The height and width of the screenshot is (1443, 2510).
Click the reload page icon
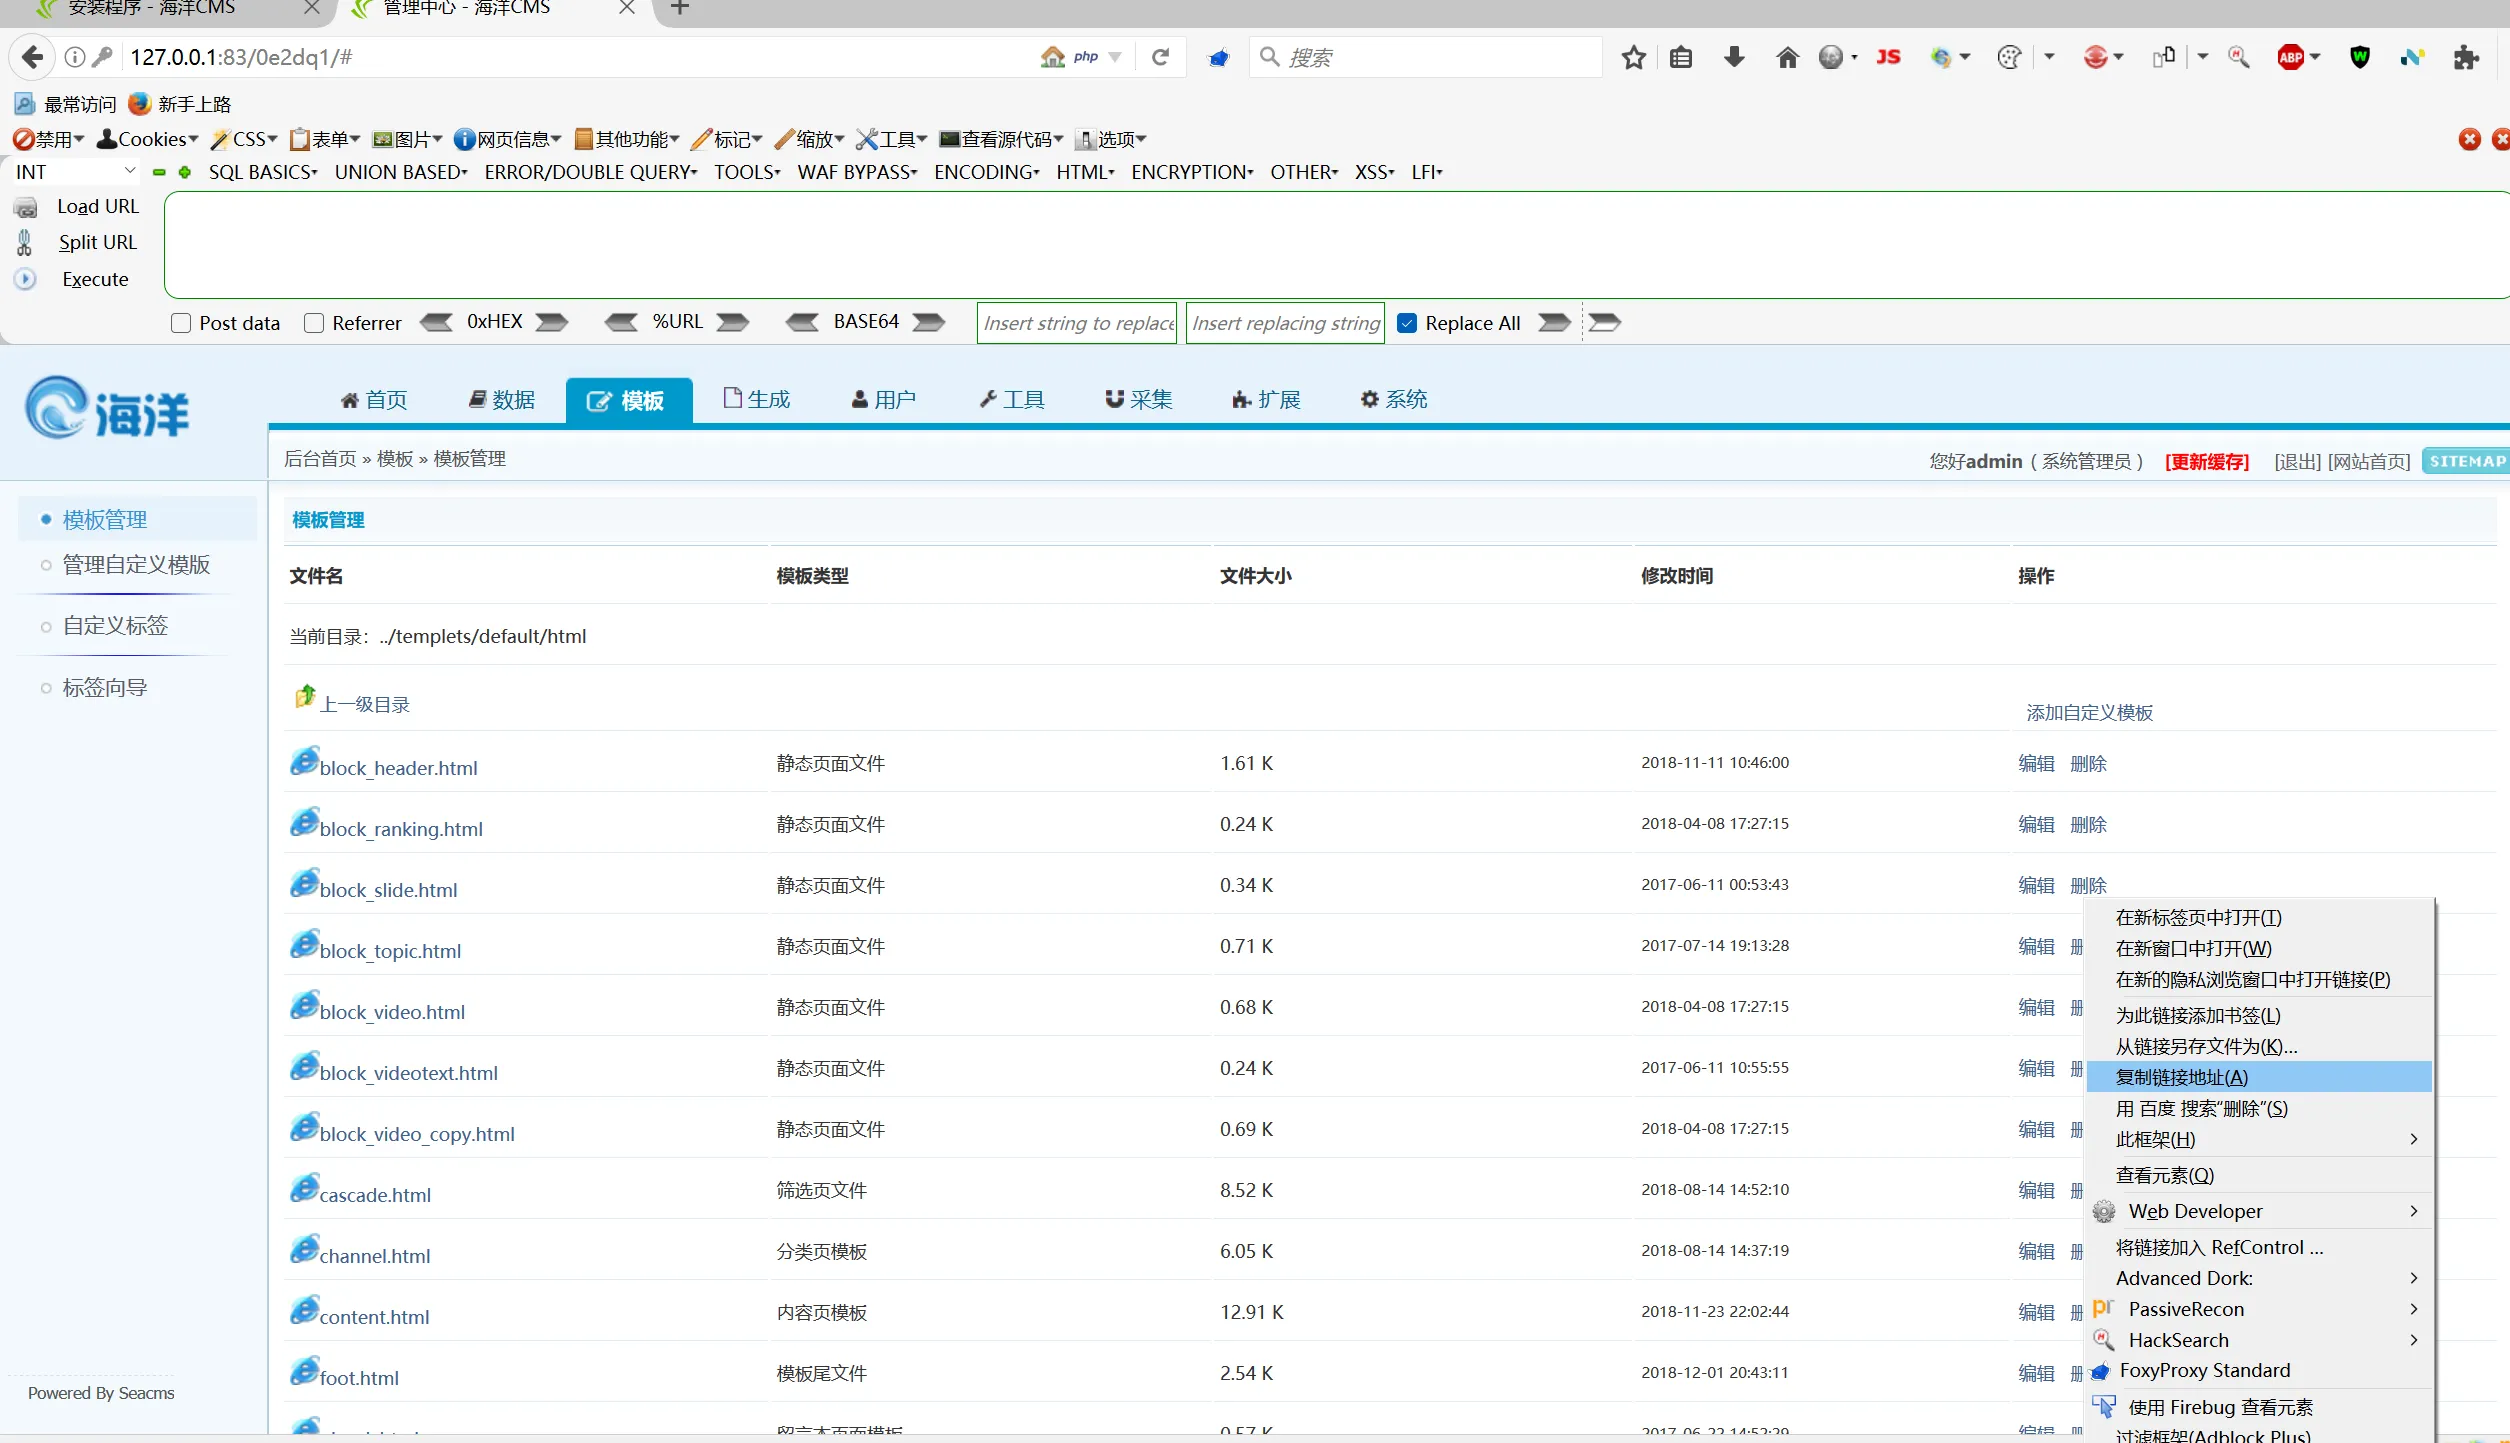coord(1160,57)
